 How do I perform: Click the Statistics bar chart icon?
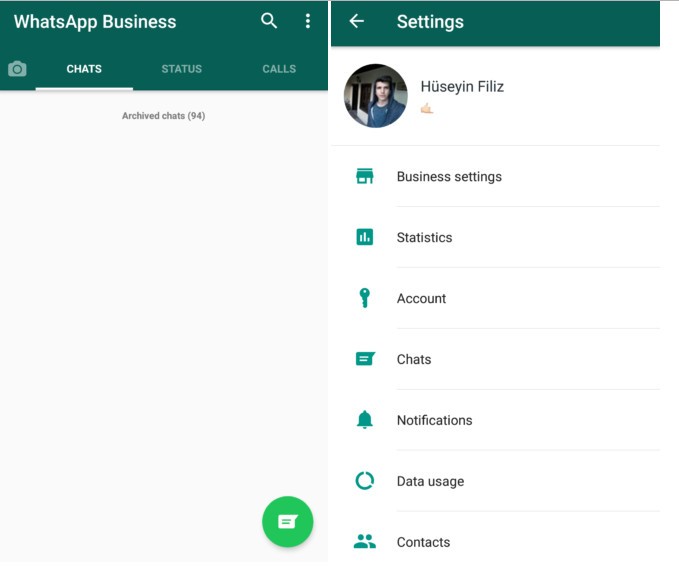pyautogui.click(x=365, y=237)
